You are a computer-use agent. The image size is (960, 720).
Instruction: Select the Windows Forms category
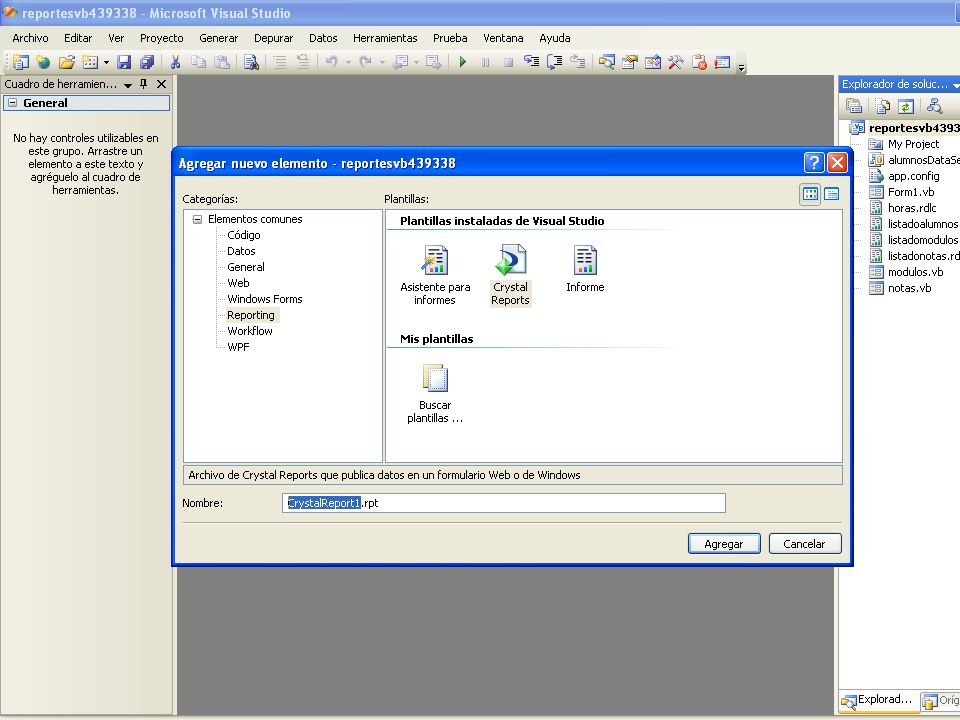[264, 299]
